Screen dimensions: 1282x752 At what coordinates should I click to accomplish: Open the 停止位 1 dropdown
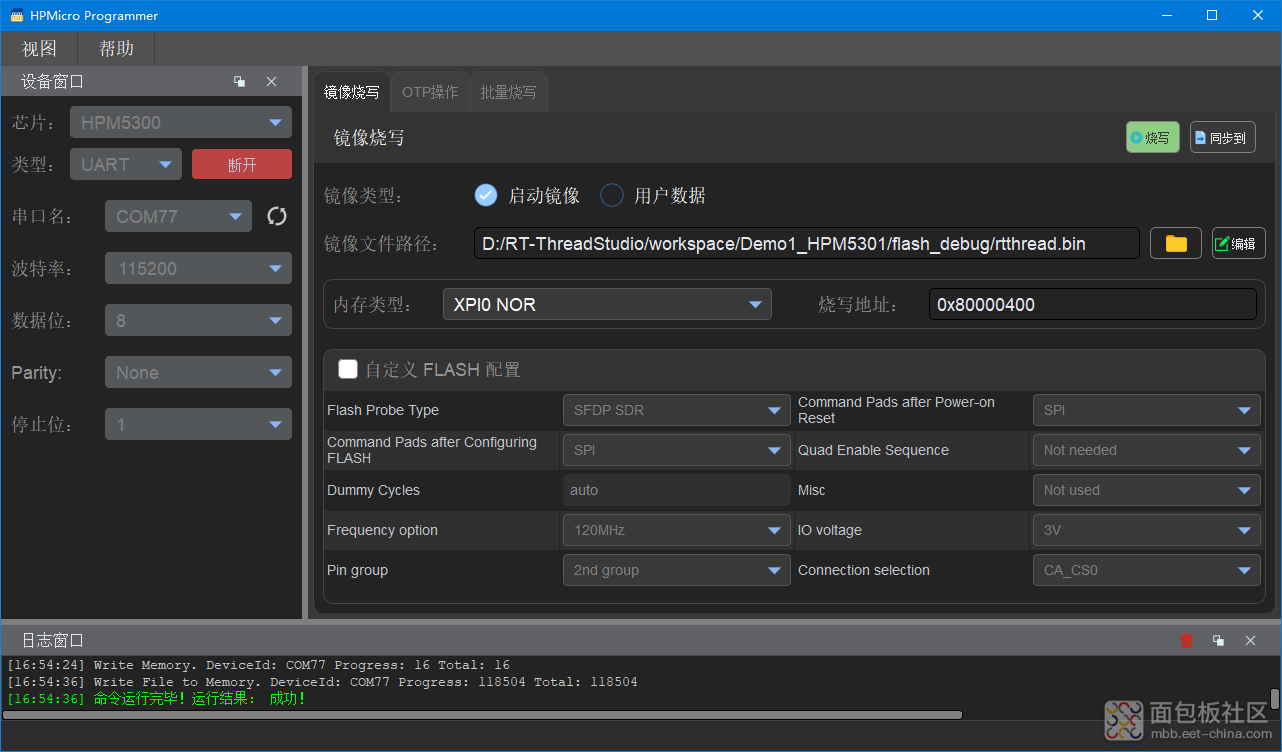[198, 424]
